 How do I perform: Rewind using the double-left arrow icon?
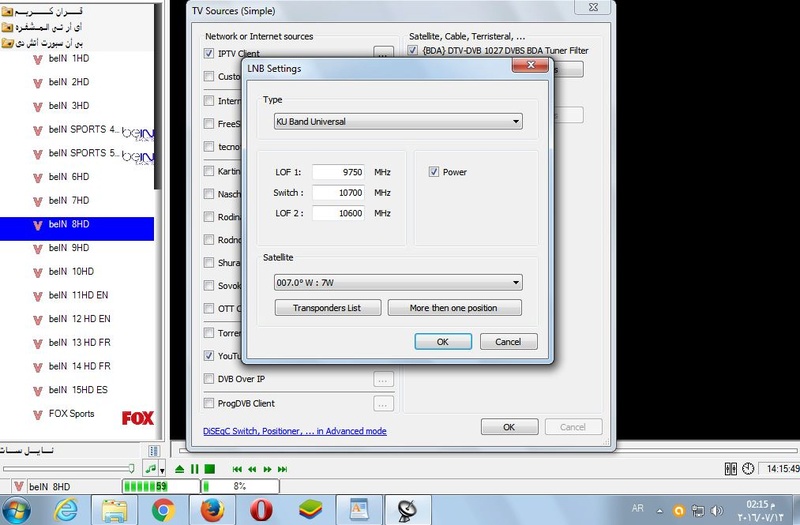point(252,469)
